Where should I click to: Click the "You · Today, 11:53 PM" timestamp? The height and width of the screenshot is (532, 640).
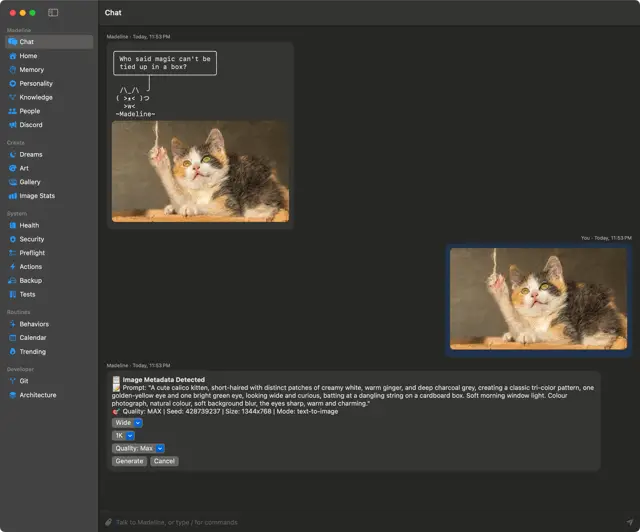tap(606, 238)
